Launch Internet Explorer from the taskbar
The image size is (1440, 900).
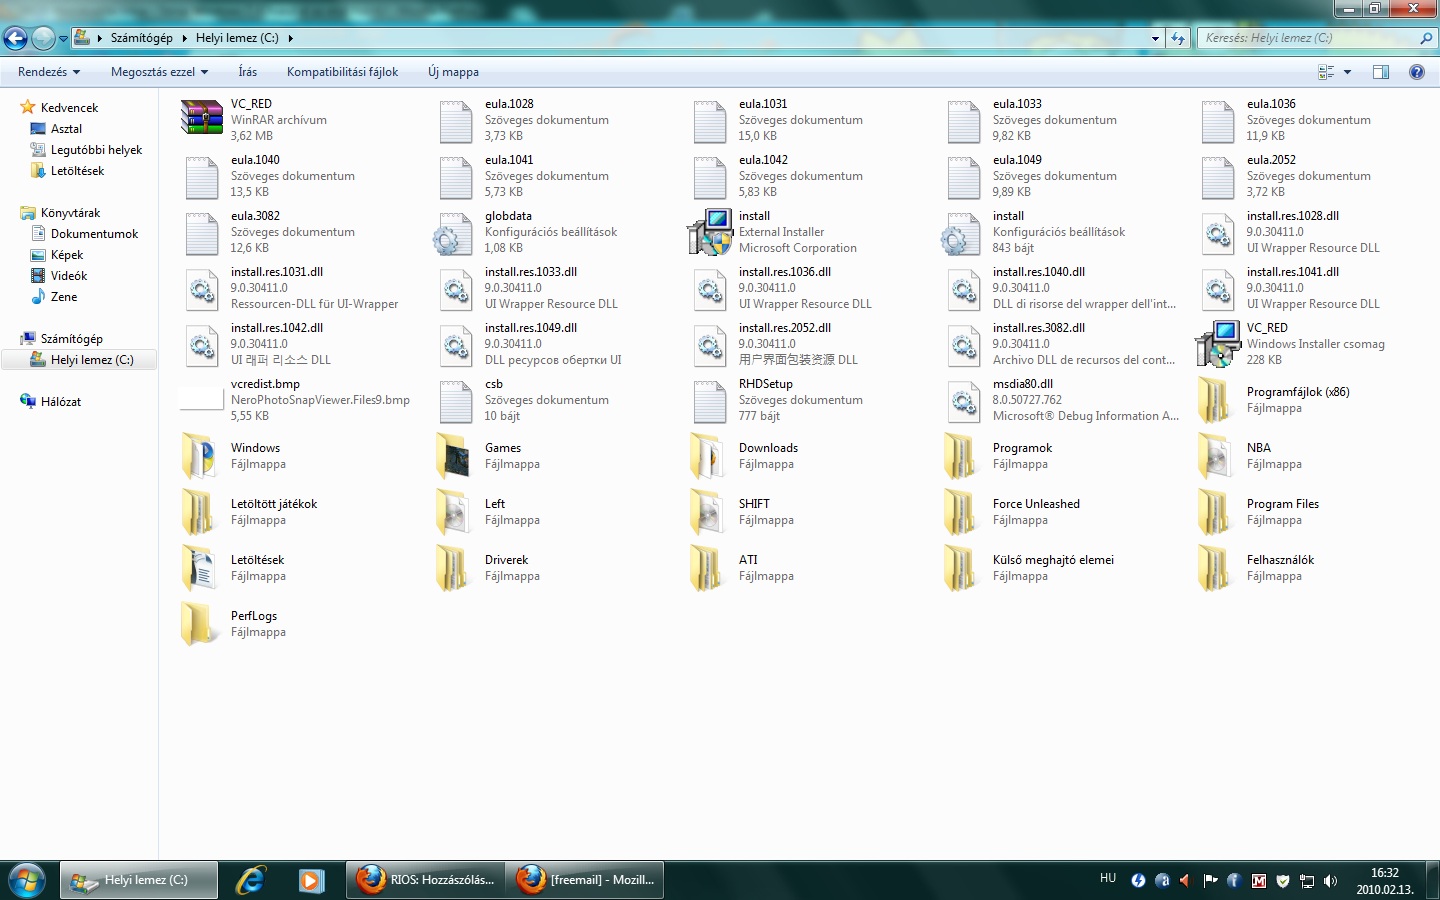pyautogui.click(x=250, y=880)
